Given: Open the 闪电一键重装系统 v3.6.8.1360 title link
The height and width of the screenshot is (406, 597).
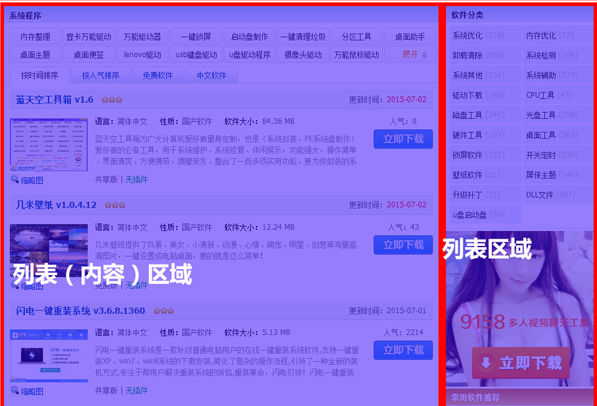Looking at the screenshot, I should tap(80, 311).
